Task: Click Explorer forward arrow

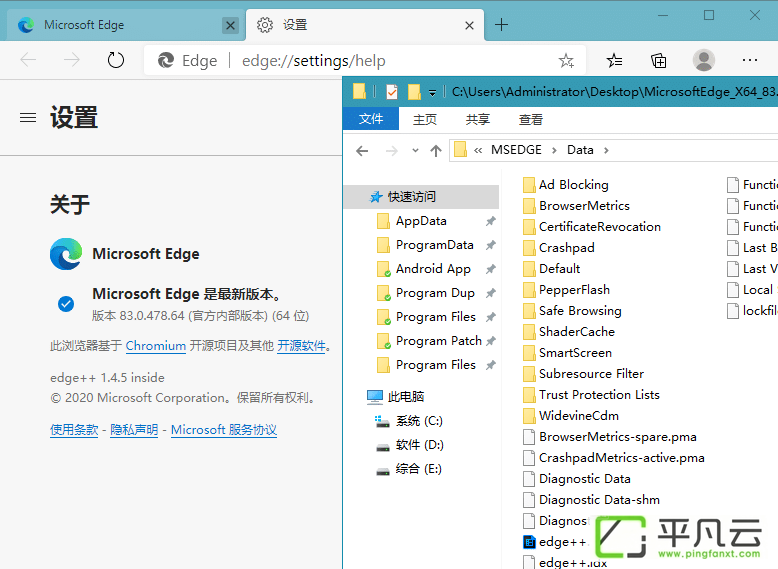Action: coord(391,151)
